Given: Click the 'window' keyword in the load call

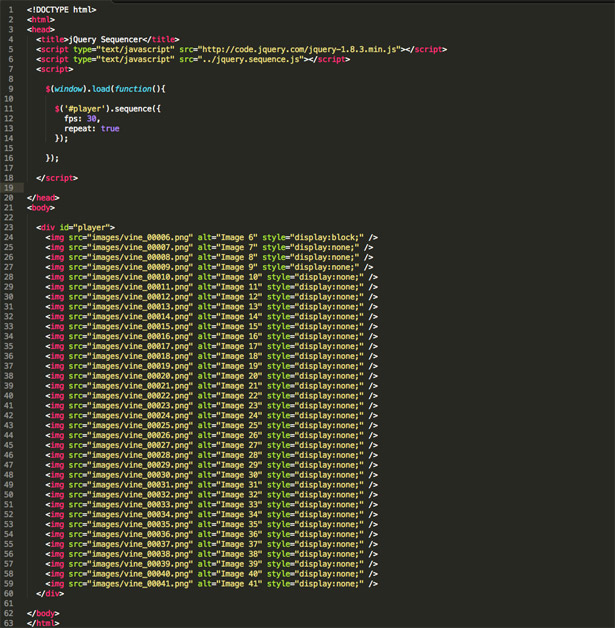Looking at the screenshot, I should (x=68, y=89).
